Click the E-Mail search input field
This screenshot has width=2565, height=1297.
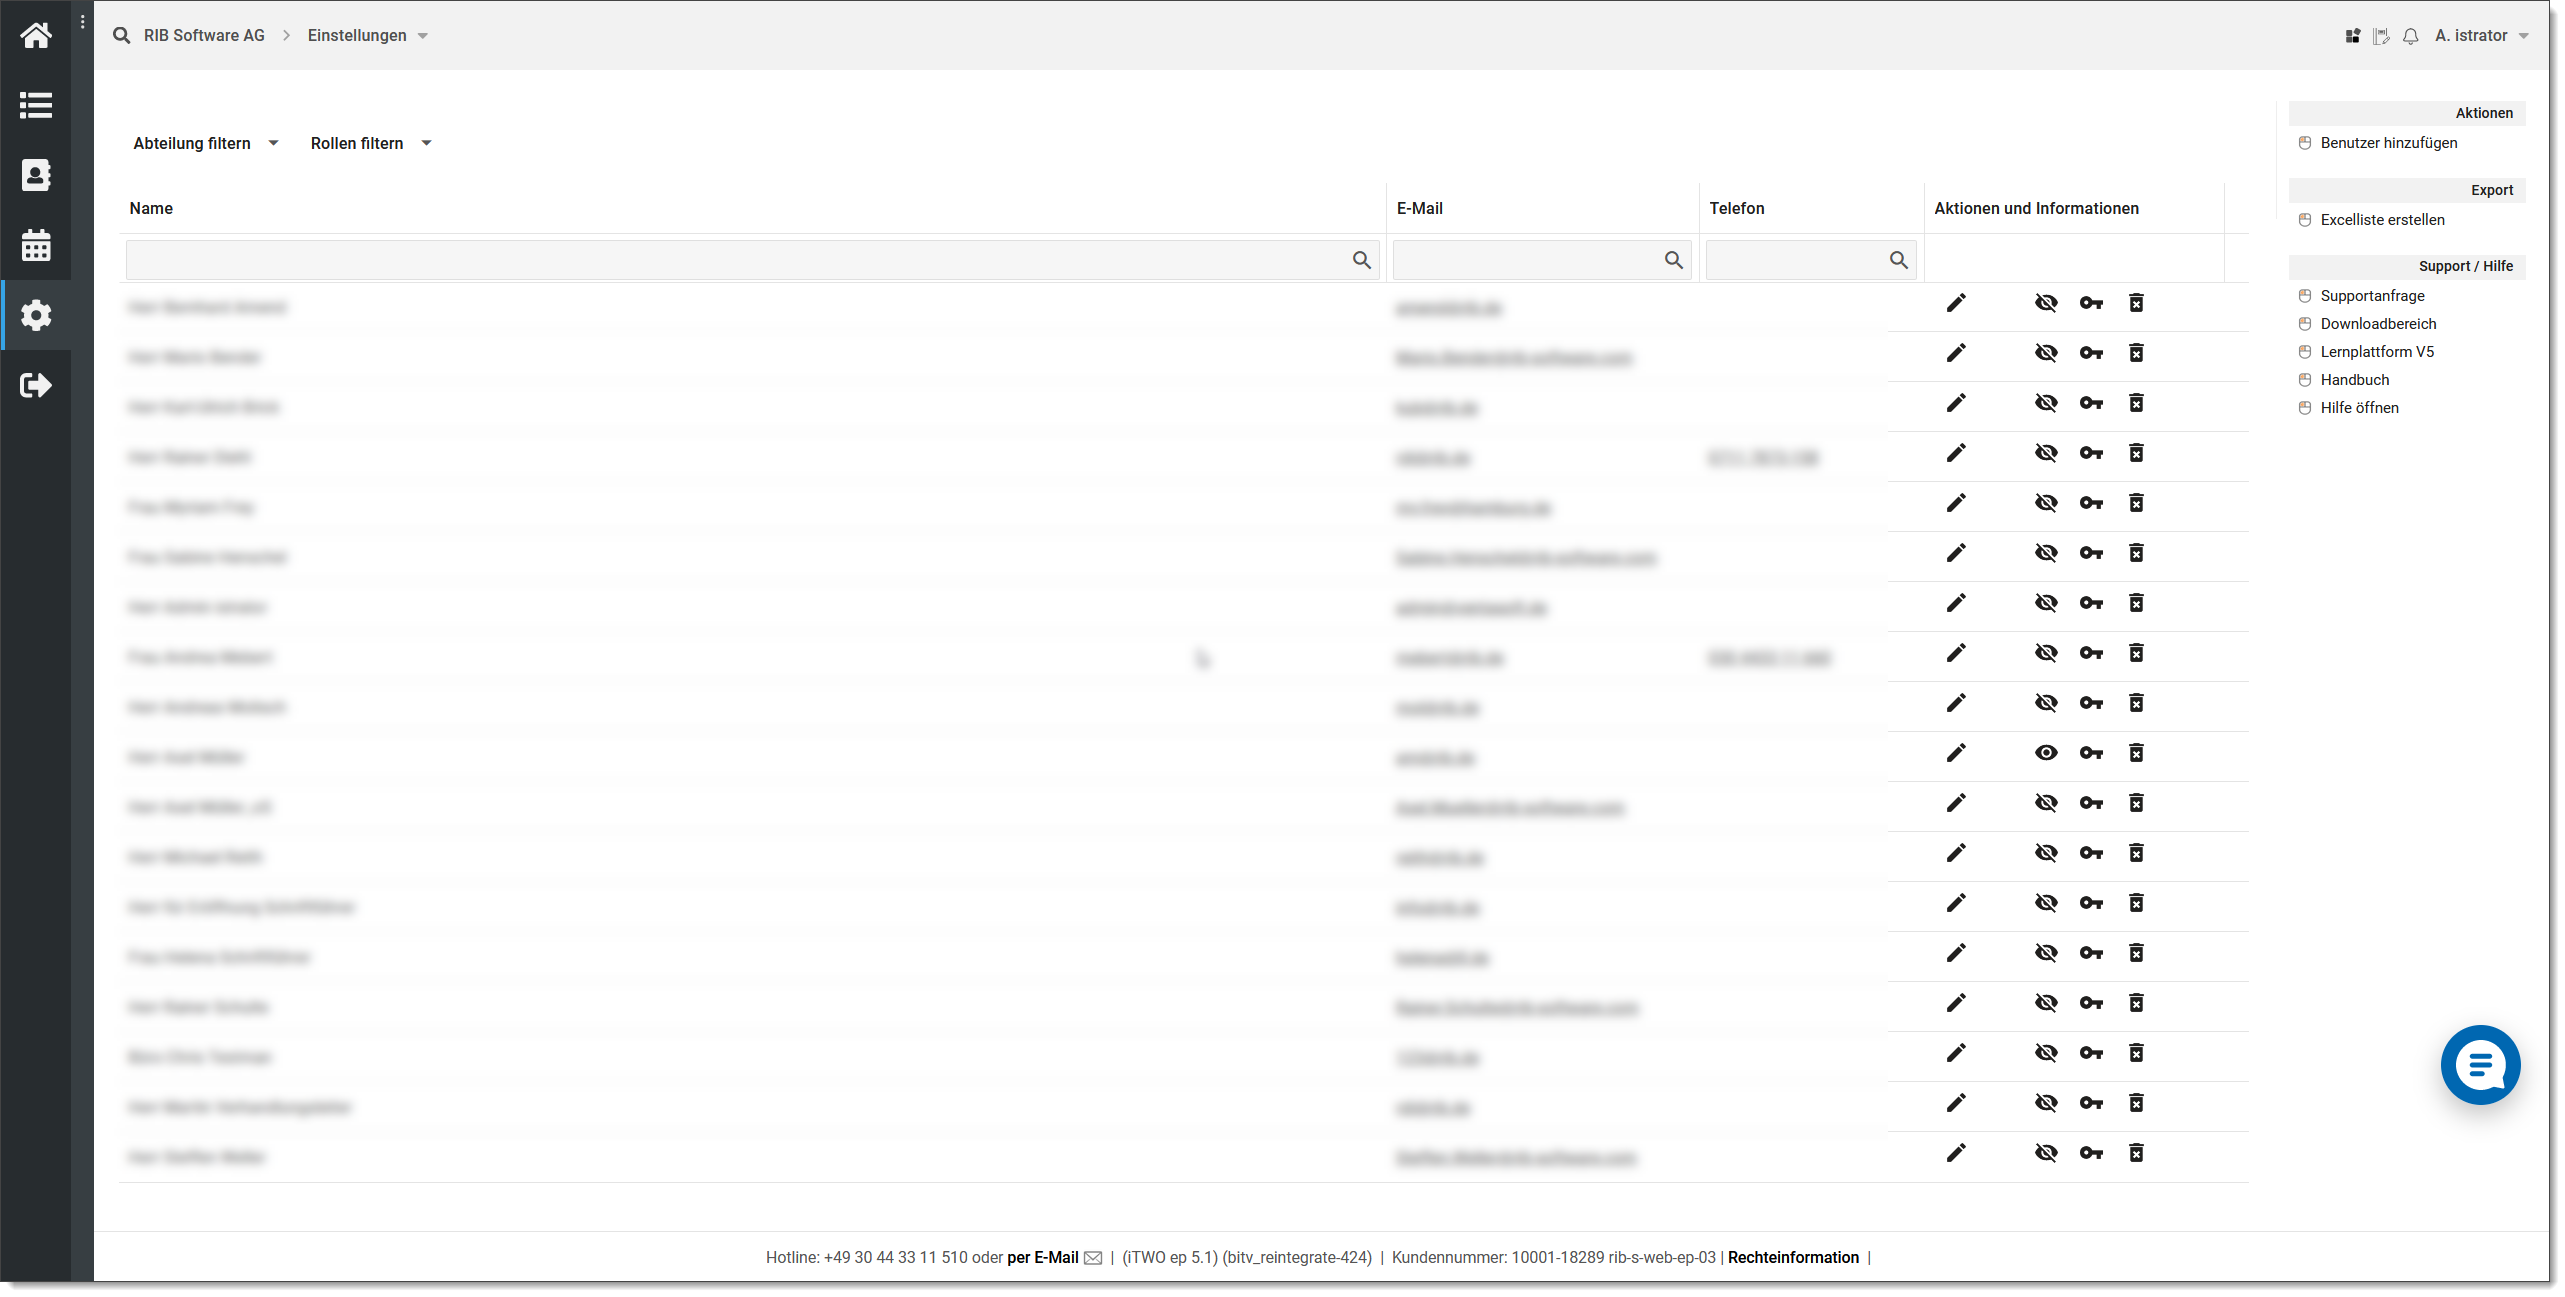coord(1538,260)
